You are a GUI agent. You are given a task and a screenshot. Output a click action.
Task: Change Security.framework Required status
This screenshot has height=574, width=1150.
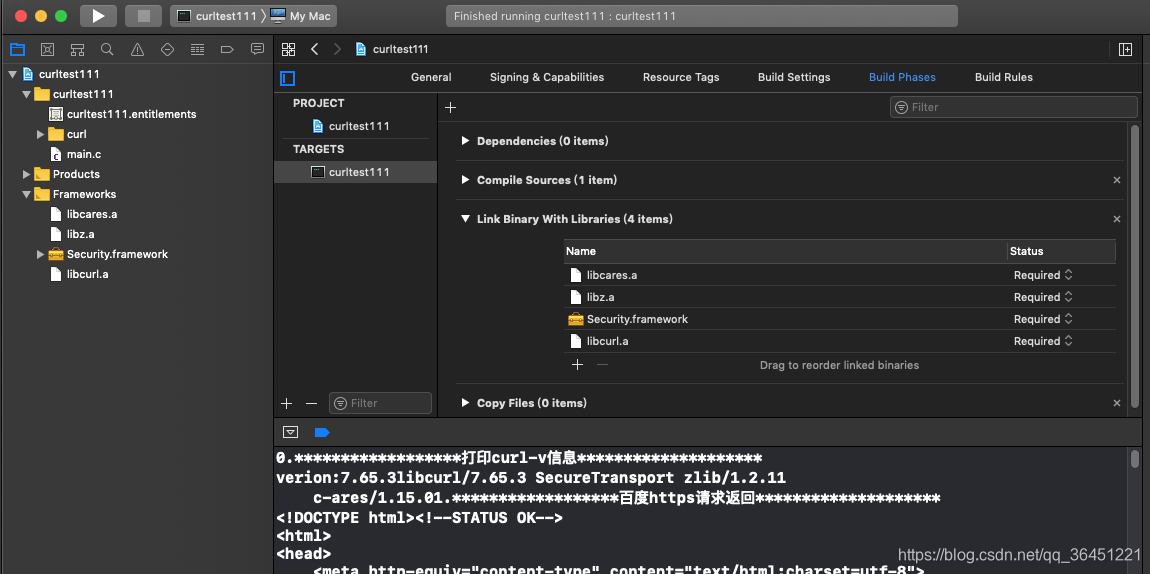1044,319
